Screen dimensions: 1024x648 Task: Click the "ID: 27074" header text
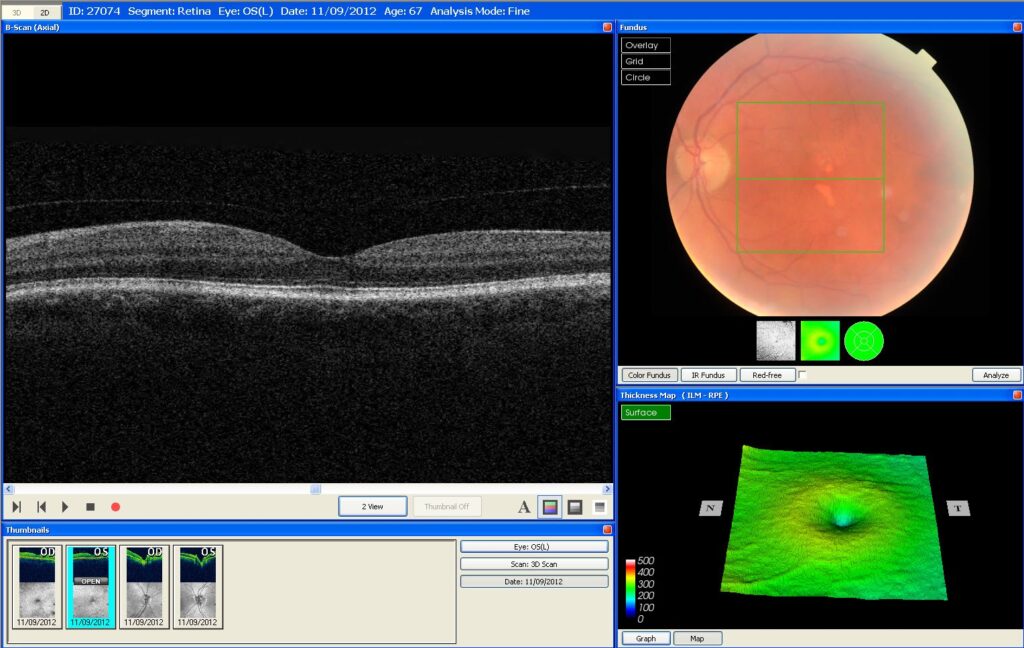95,11
